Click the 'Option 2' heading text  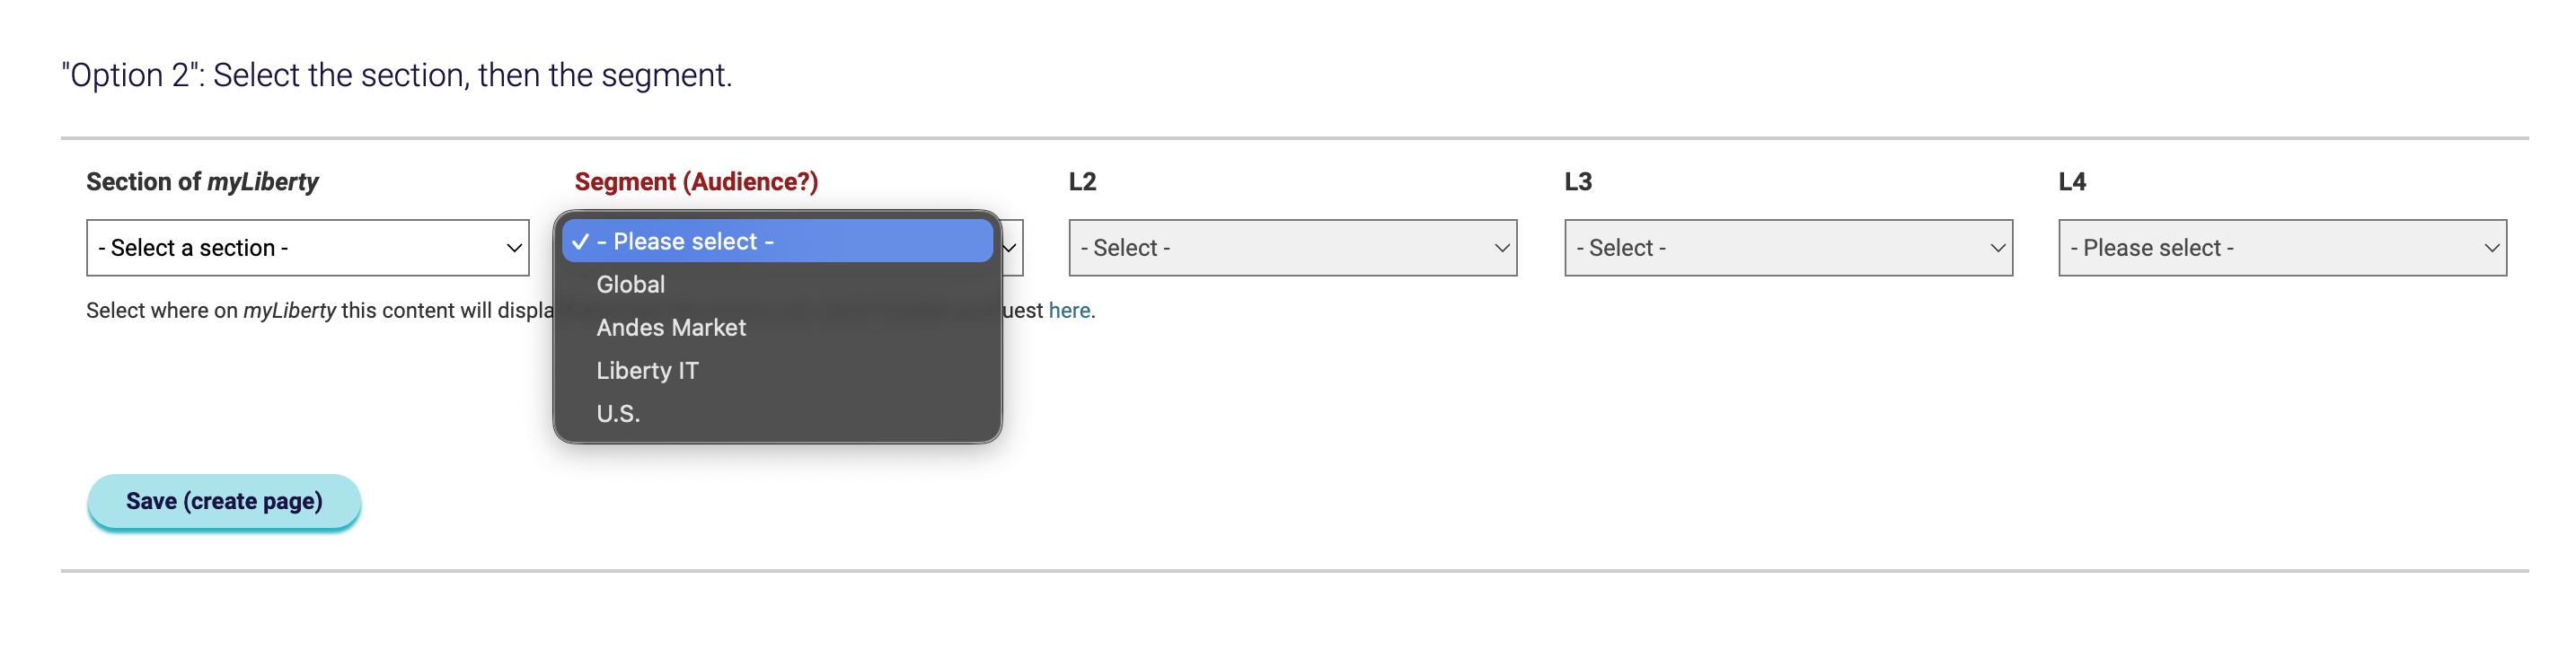pos(397,75)
